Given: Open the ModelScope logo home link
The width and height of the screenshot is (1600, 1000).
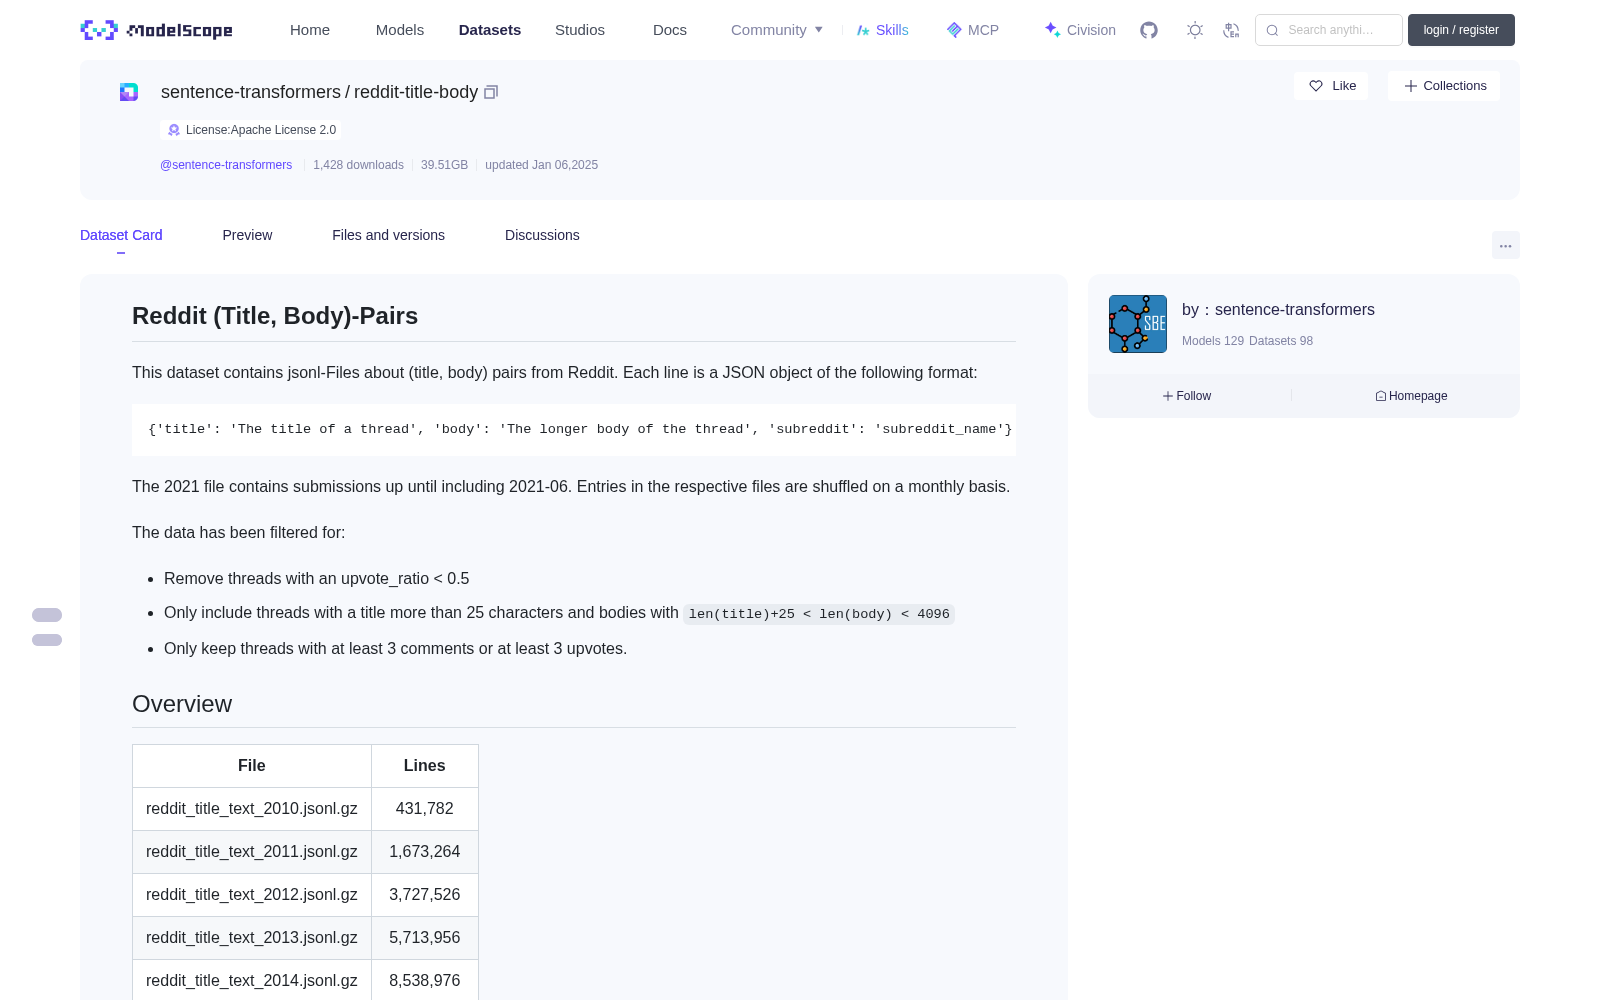Looking at the screenshot, I should 157,30.
